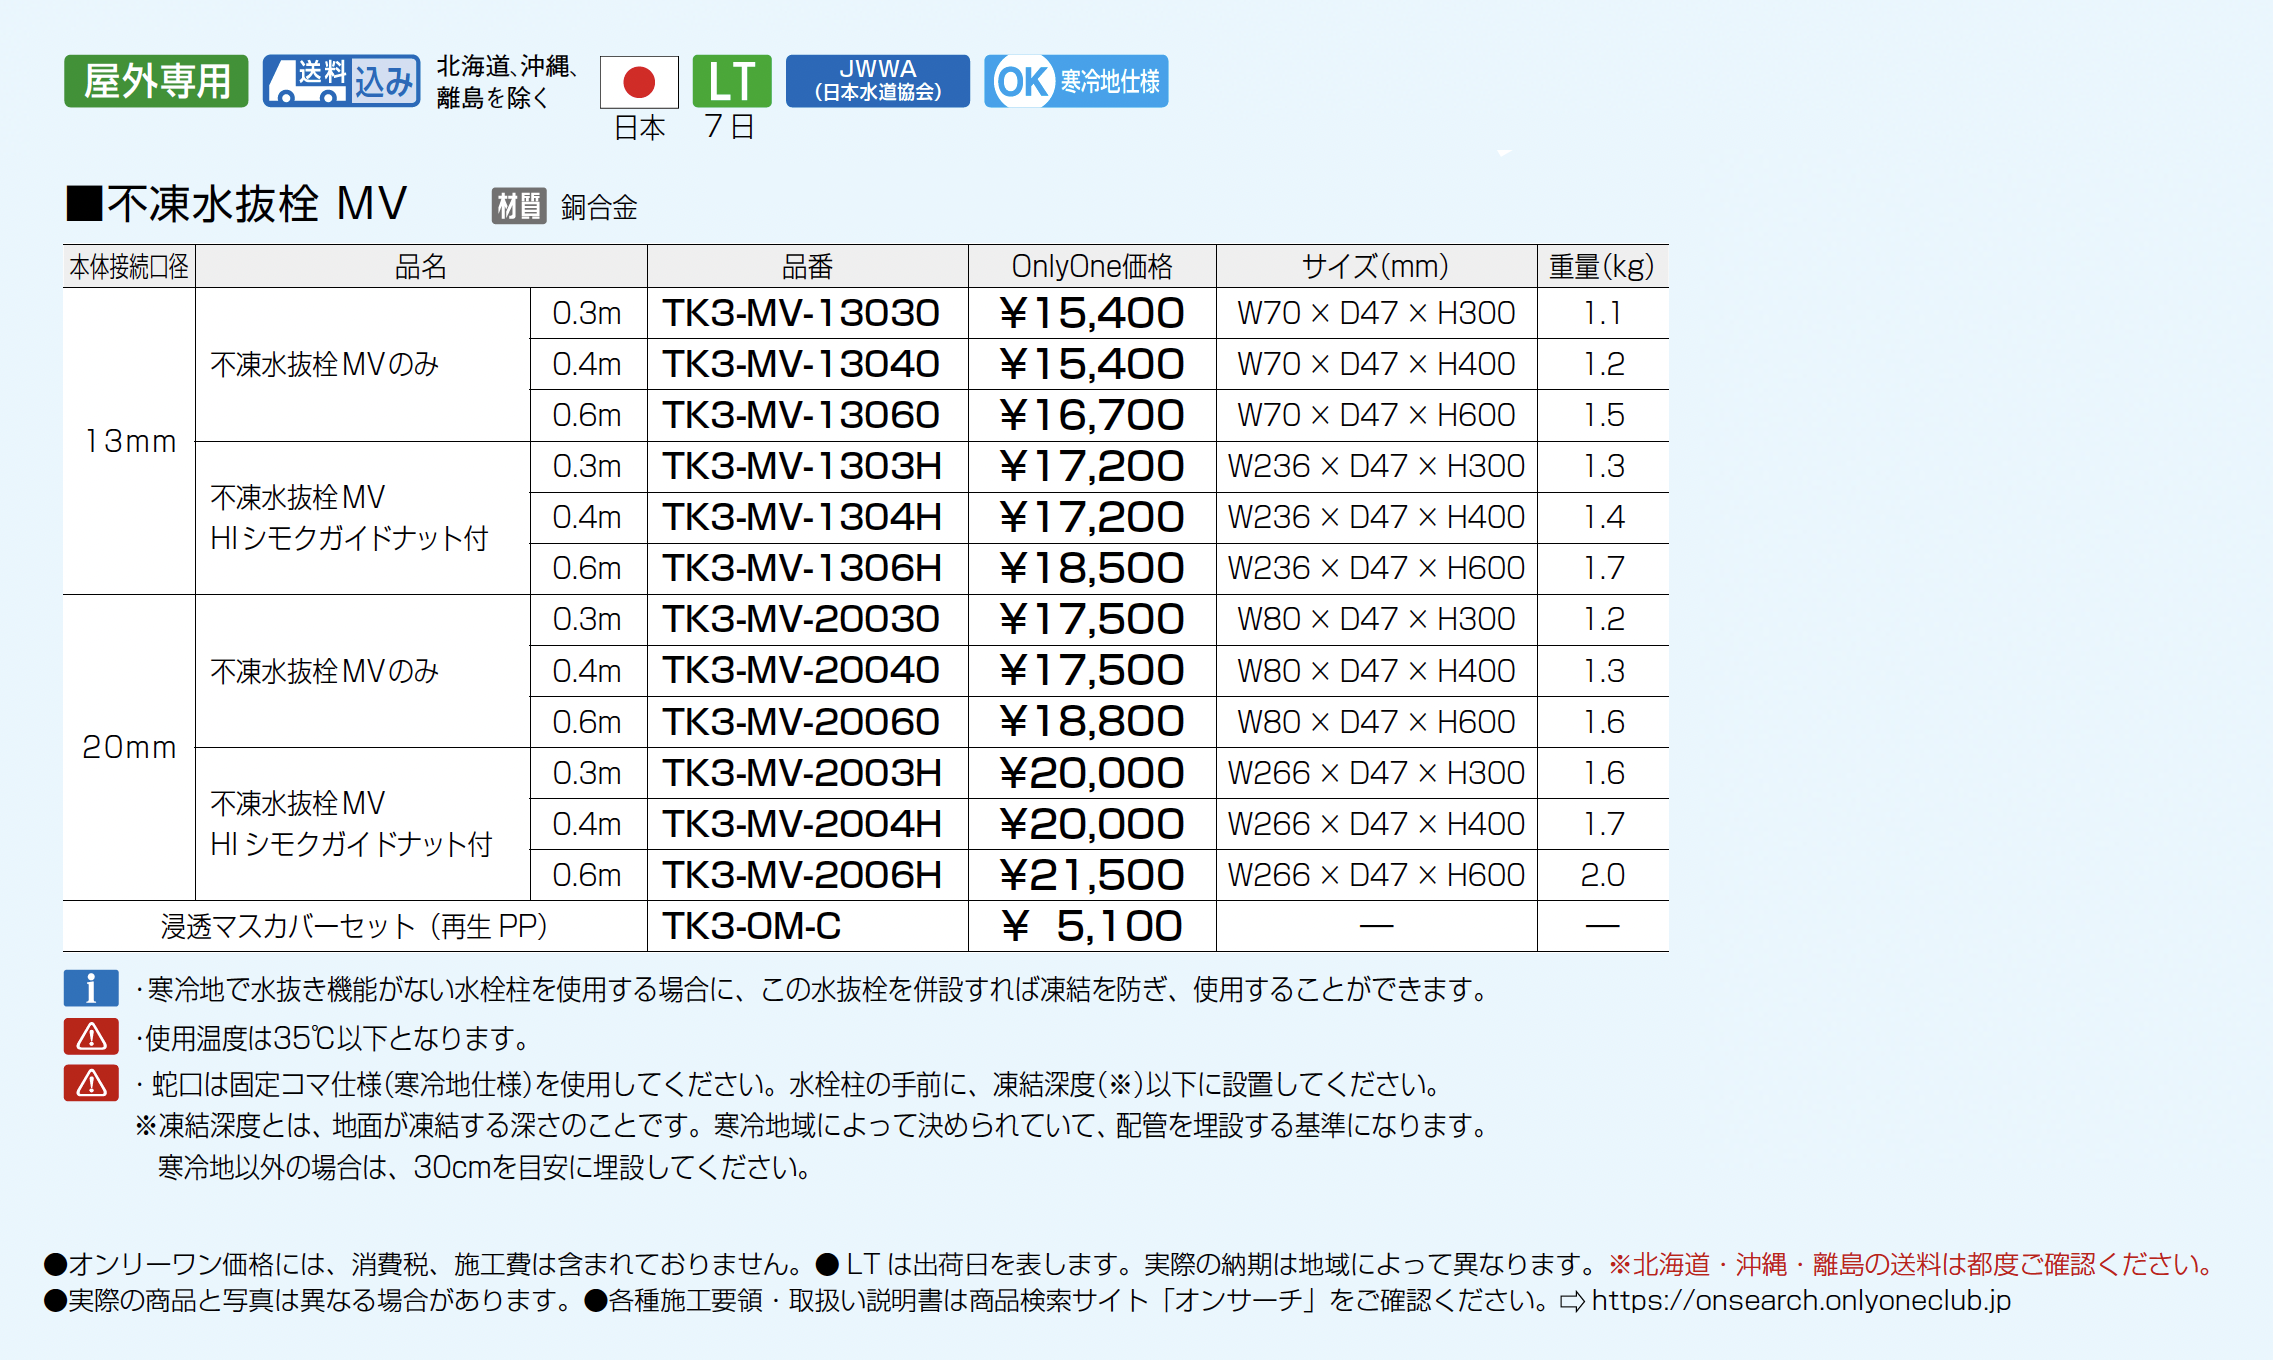Click the 不凍水抜栓 MV section title

(238, 204)
